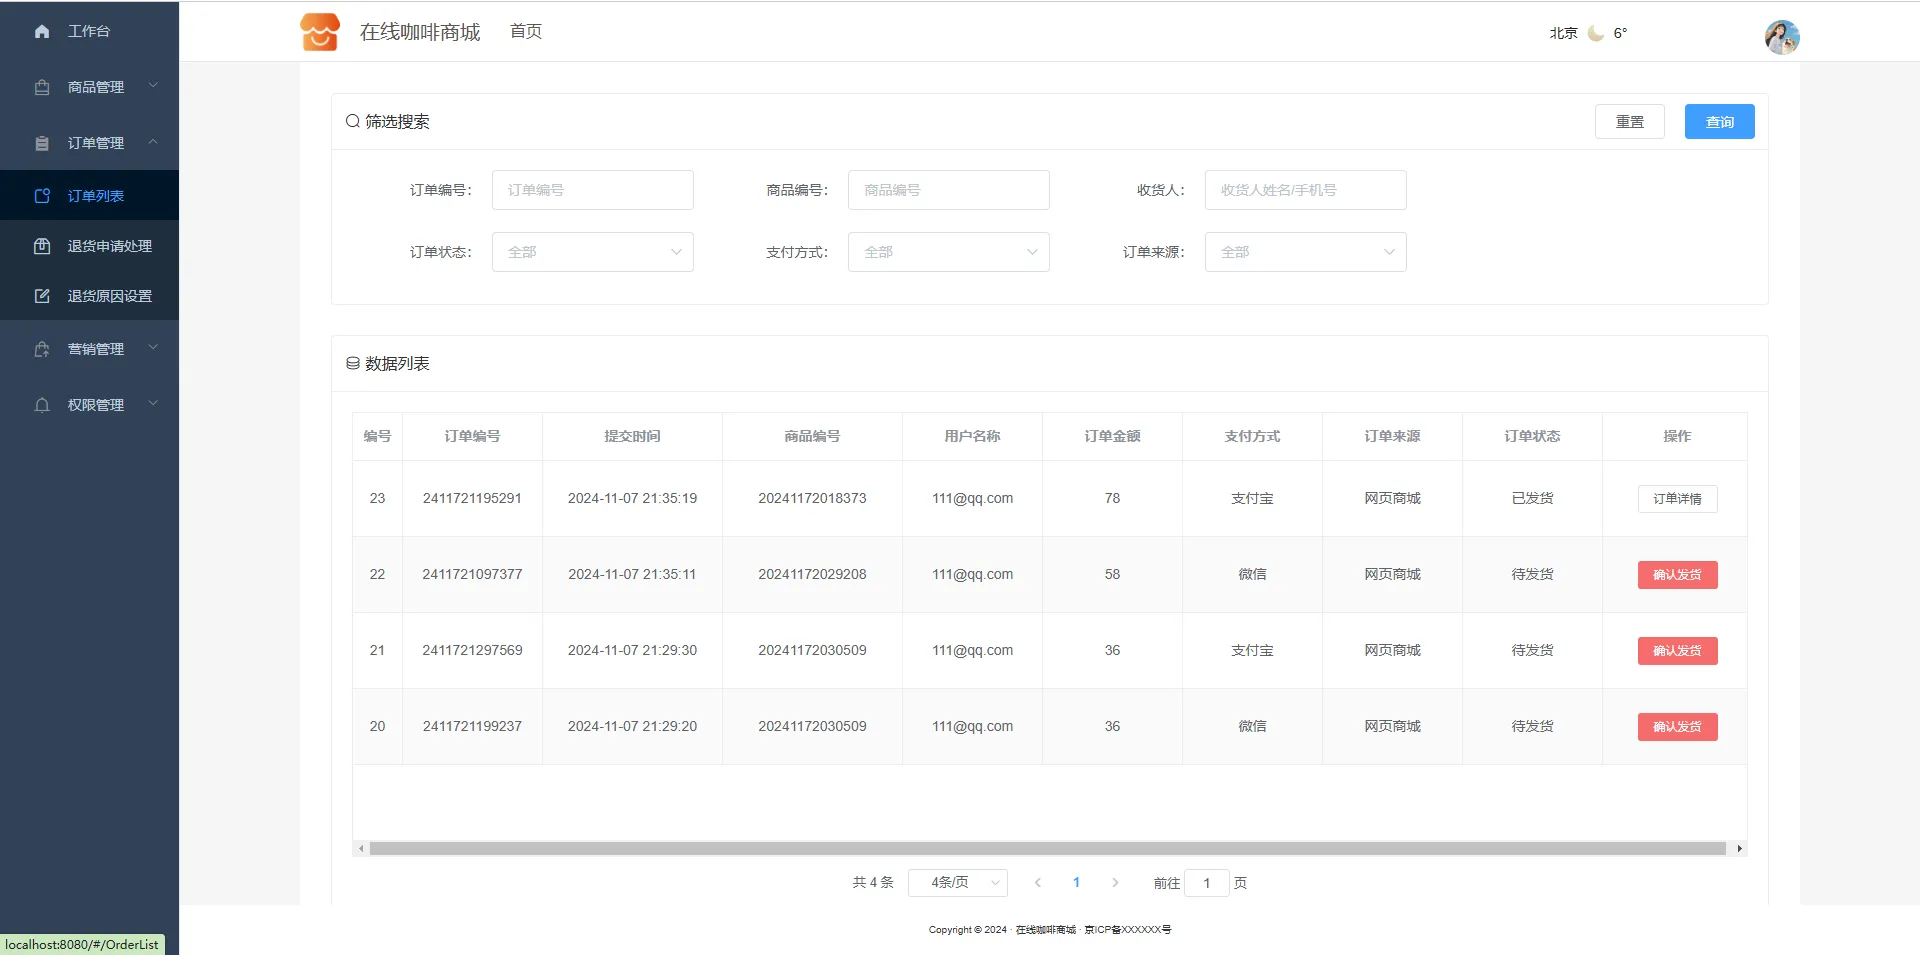The width and height of the screenshot is (1920, 955).
Task: Click horizontal scrollbar right arrow
Action: [x=1740, y=849]
